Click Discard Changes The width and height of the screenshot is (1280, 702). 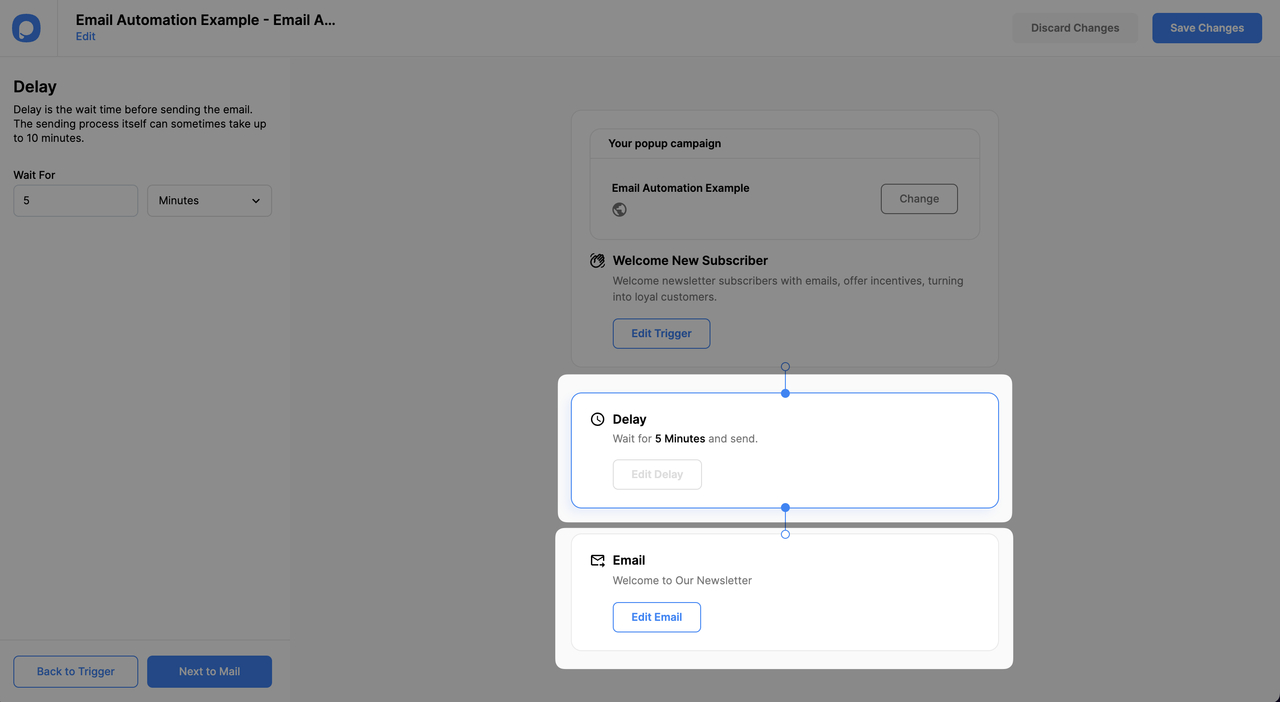(1074, 27)
